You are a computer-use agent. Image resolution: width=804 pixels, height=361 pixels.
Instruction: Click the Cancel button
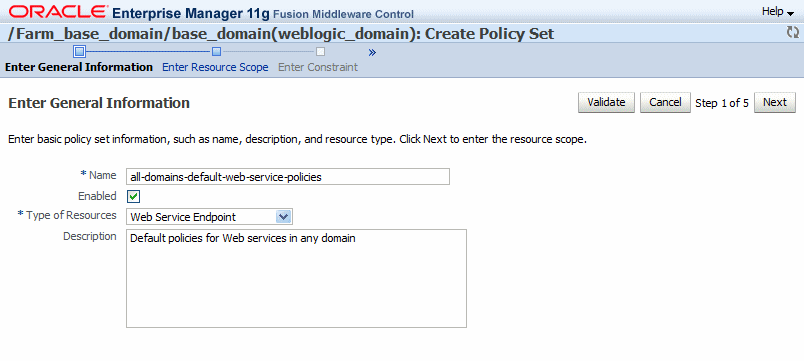coord(665,103)
